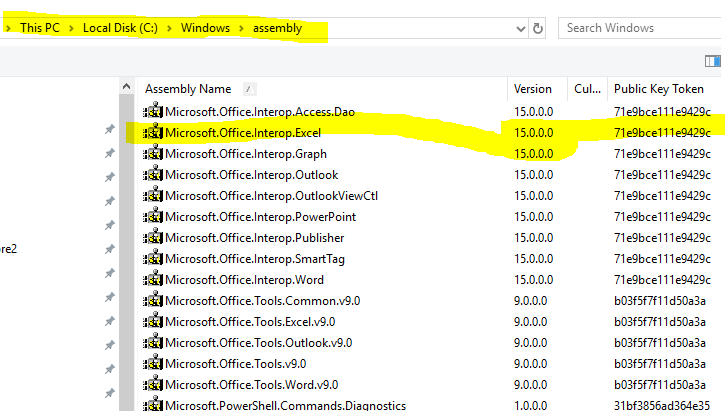
Task: Click the navigation pane scroll up arrow
Action: 126,86
